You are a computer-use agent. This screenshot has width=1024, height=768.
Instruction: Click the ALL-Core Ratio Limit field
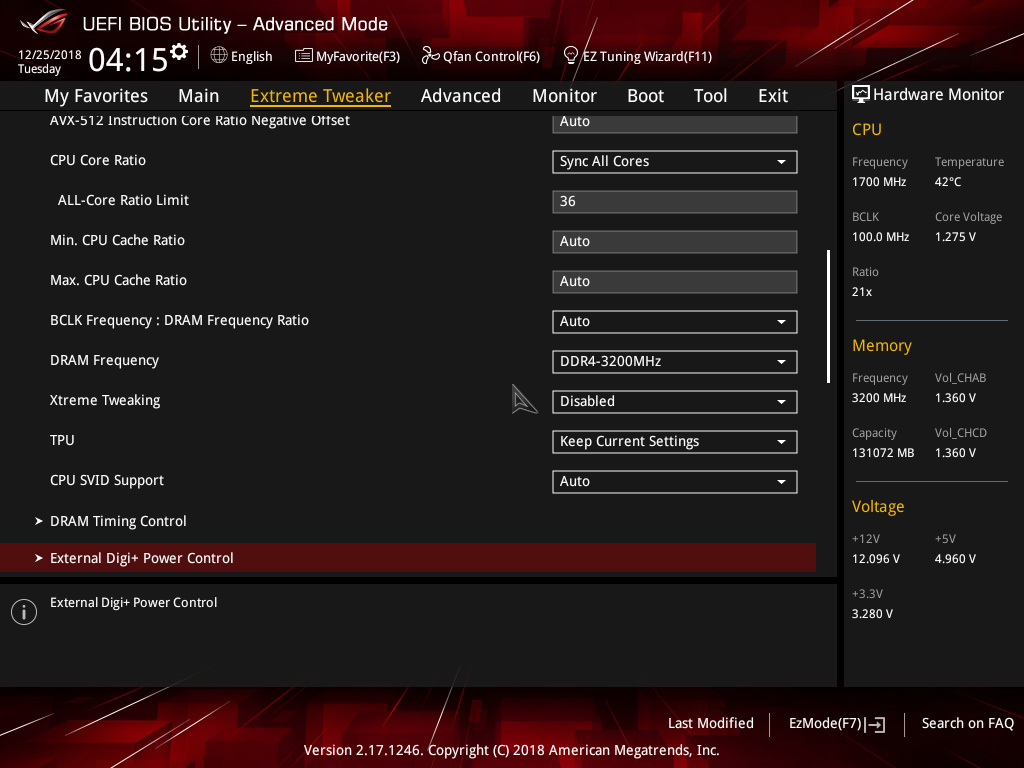(x=674, y=202)
